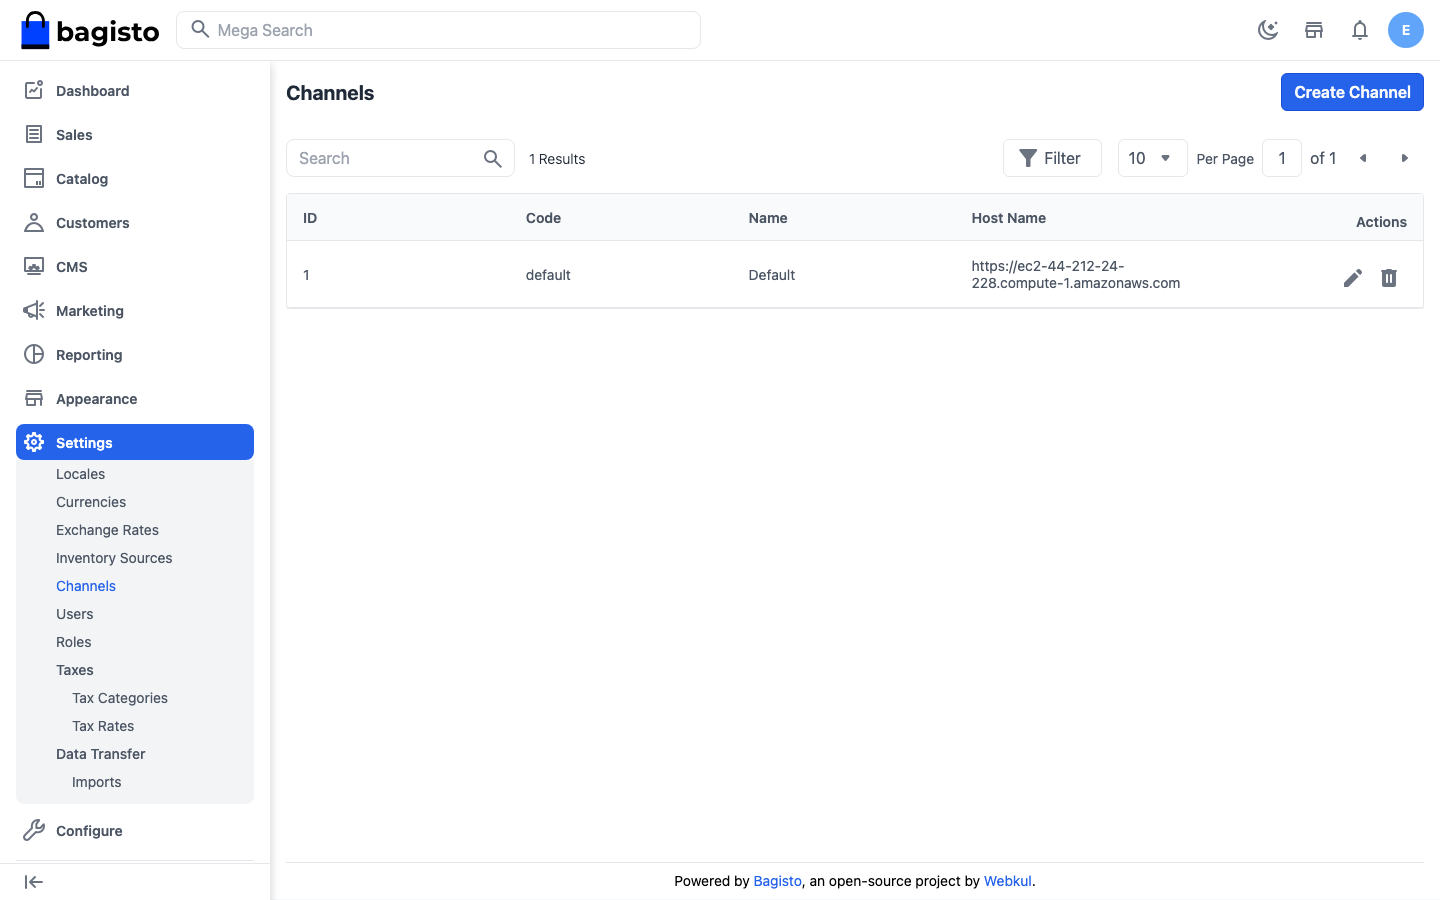Screen dimensions: 1440x900
Task: Focus the Mega Search field
Action: (438, 30)
